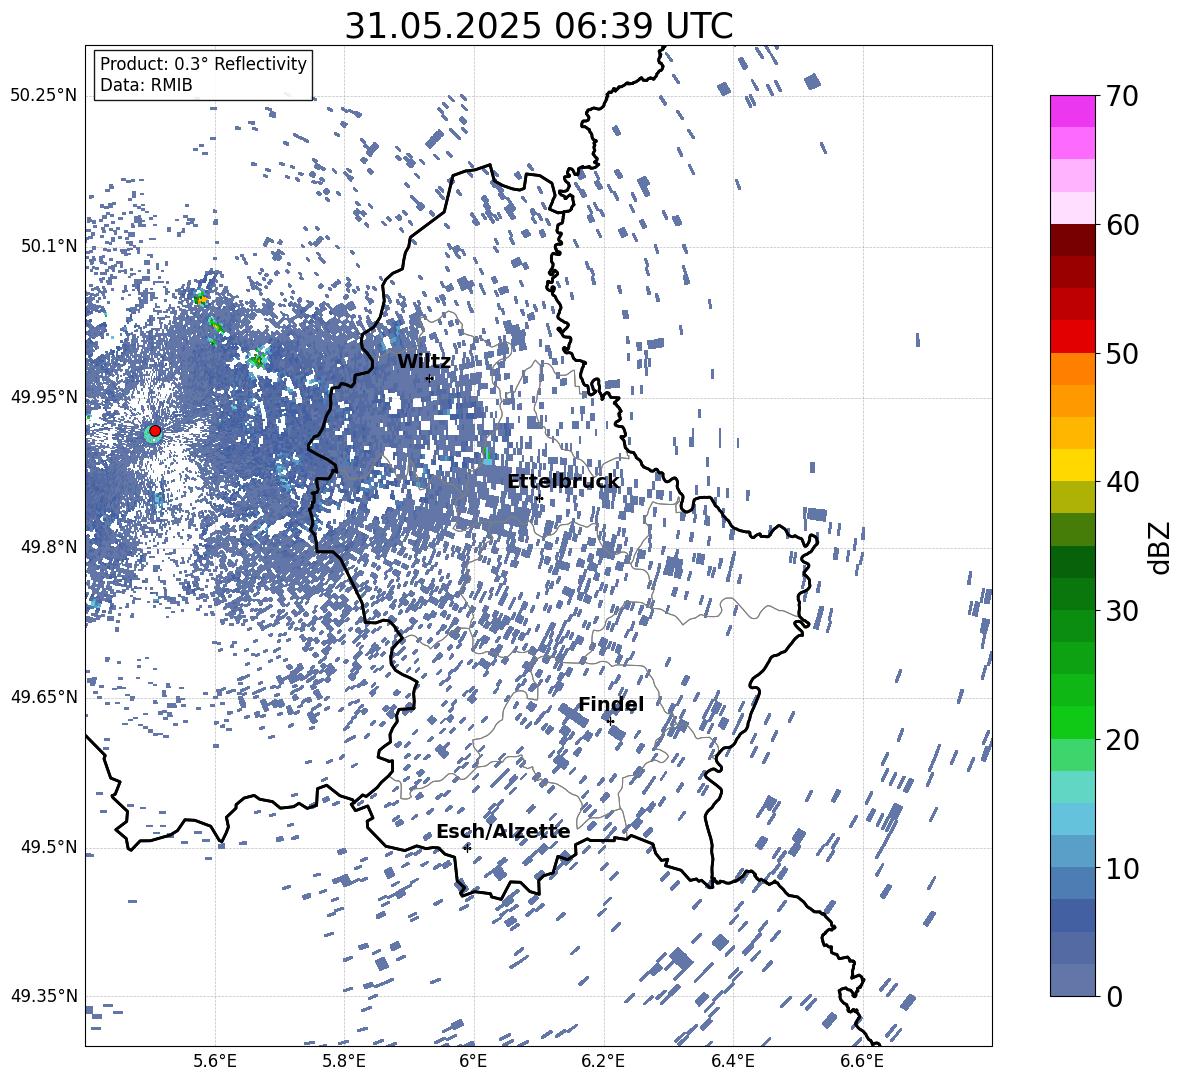The image size is (1184, 1081).
Task: Click the bright red 50 dBZ colorbar segment
Action: [x=1073, y=337]
